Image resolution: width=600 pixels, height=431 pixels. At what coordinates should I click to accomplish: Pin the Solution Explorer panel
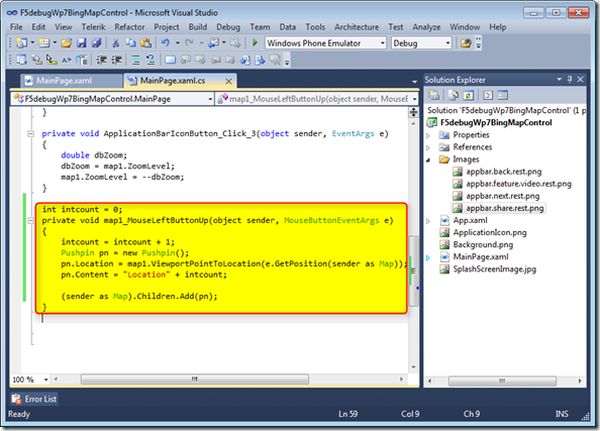570,79
